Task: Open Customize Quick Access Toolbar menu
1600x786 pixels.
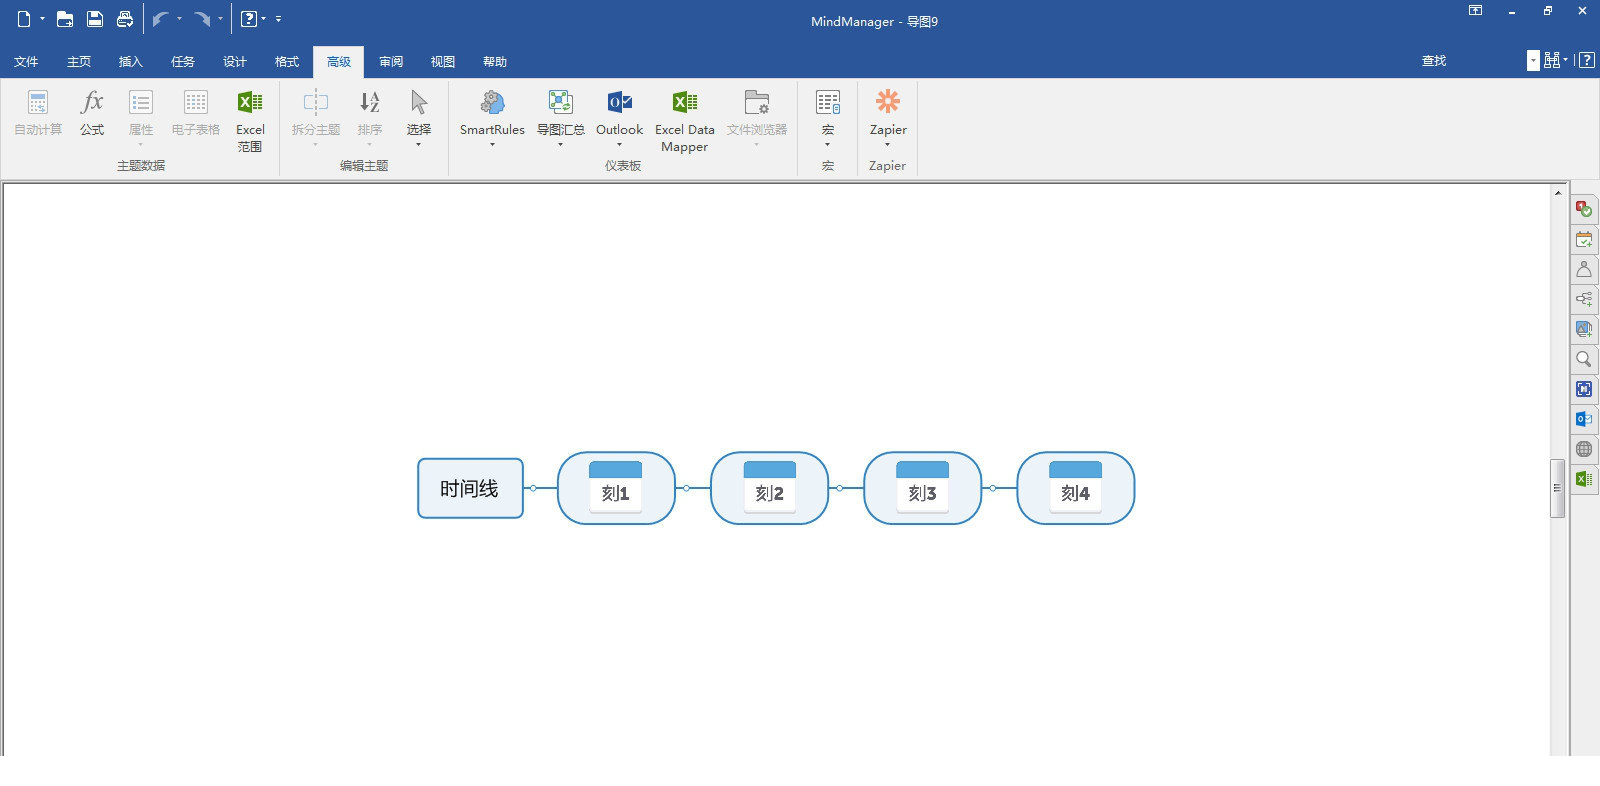Action: (279, 19)
